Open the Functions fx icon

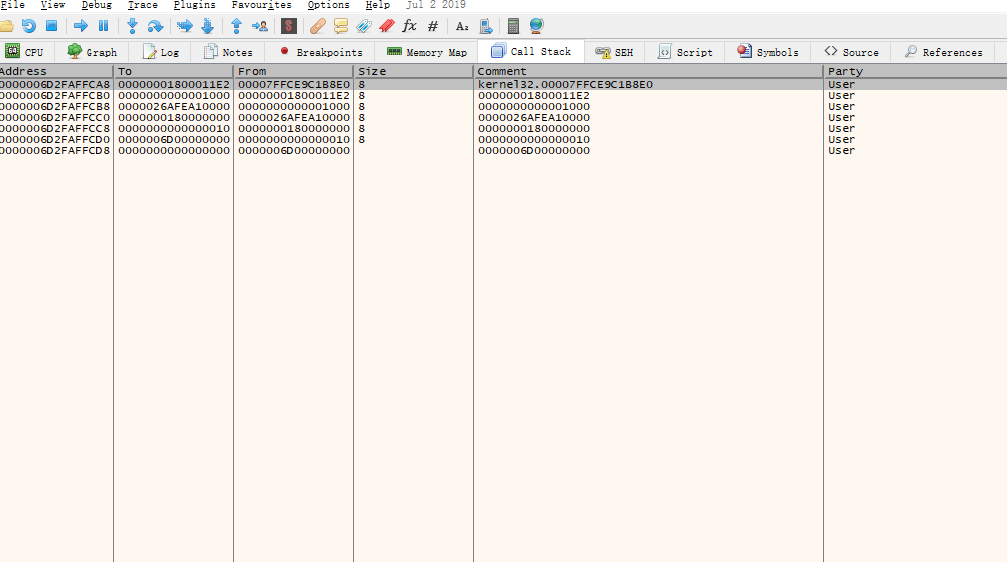pos(409,26)
